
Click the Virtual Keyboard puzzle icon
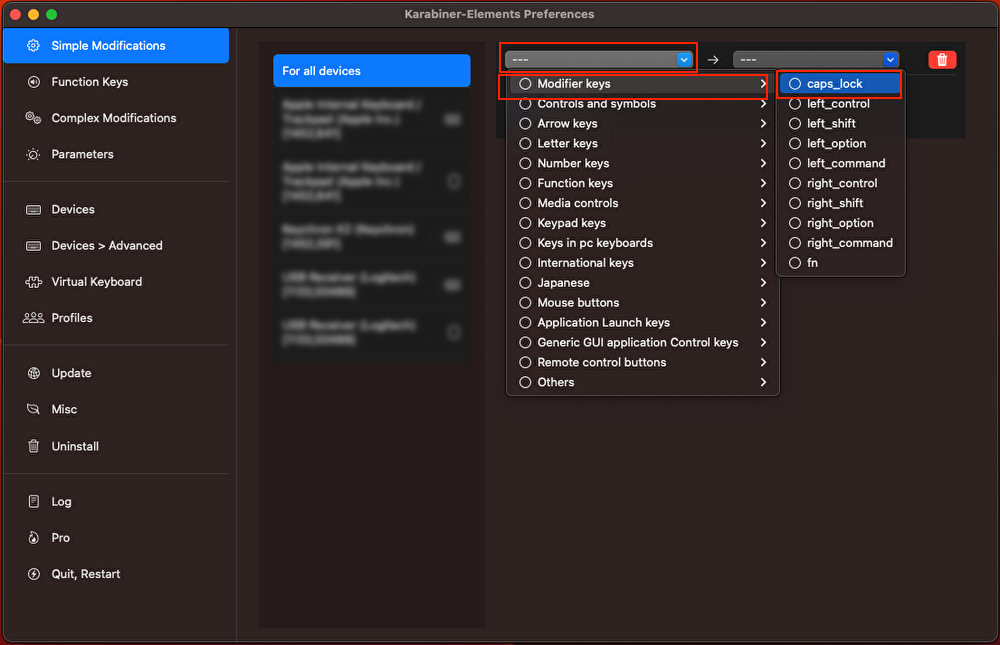coord(33,282)
